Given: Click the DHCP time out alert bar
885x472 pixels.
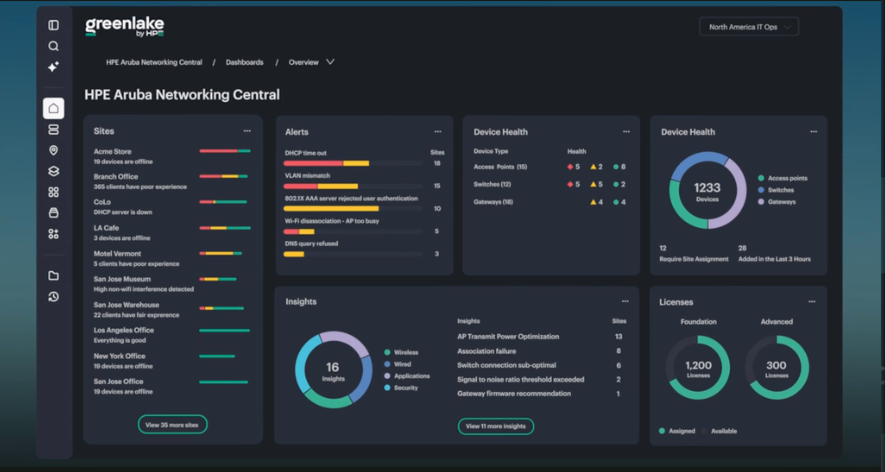Looking at the screenshot, I should click(x=353, y=163).
